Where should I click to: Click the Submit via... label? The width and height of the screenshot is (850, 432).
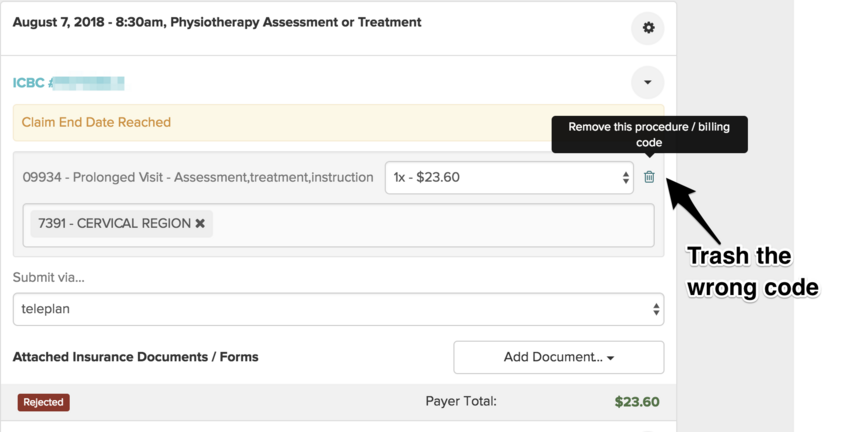pos(48,277)
